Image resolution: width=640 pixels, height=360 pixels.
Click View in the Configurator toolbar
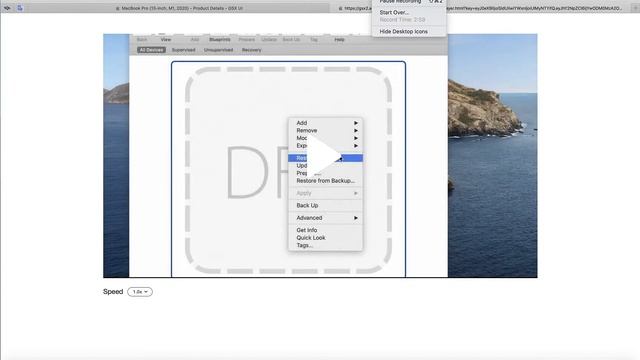[166, 40]
